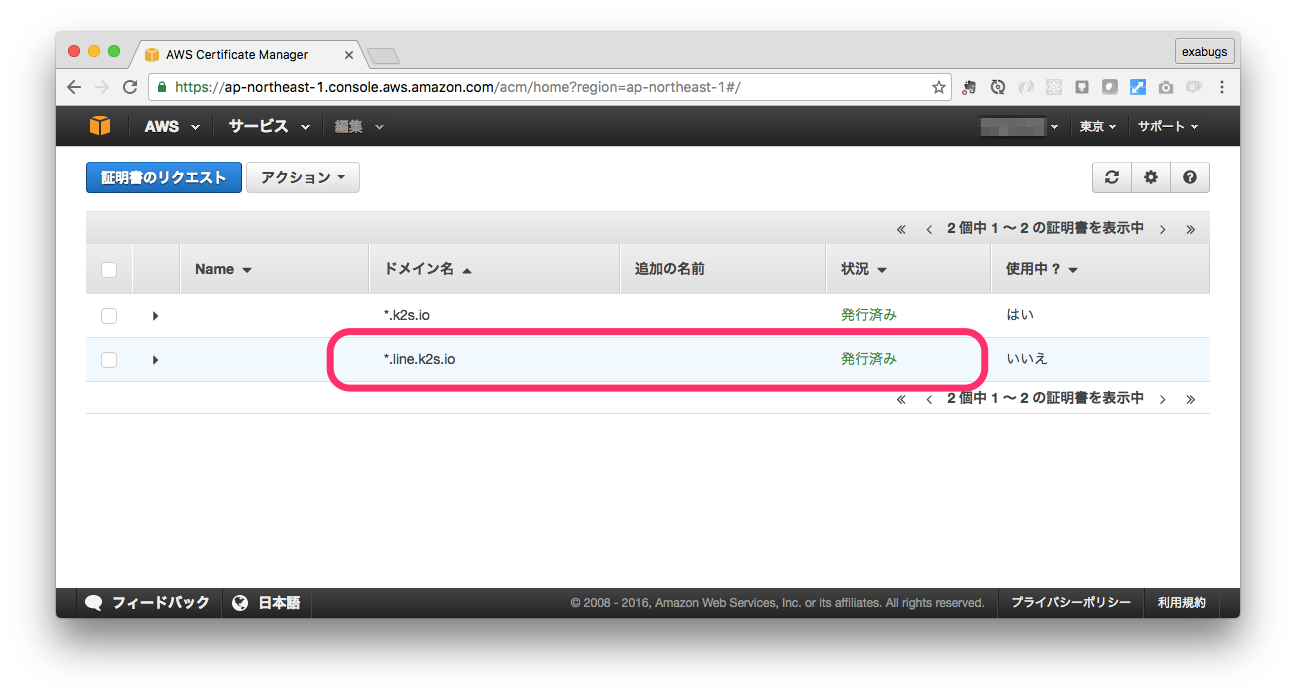
Task: Open the アクション dropdown
Action: [302, 177]
